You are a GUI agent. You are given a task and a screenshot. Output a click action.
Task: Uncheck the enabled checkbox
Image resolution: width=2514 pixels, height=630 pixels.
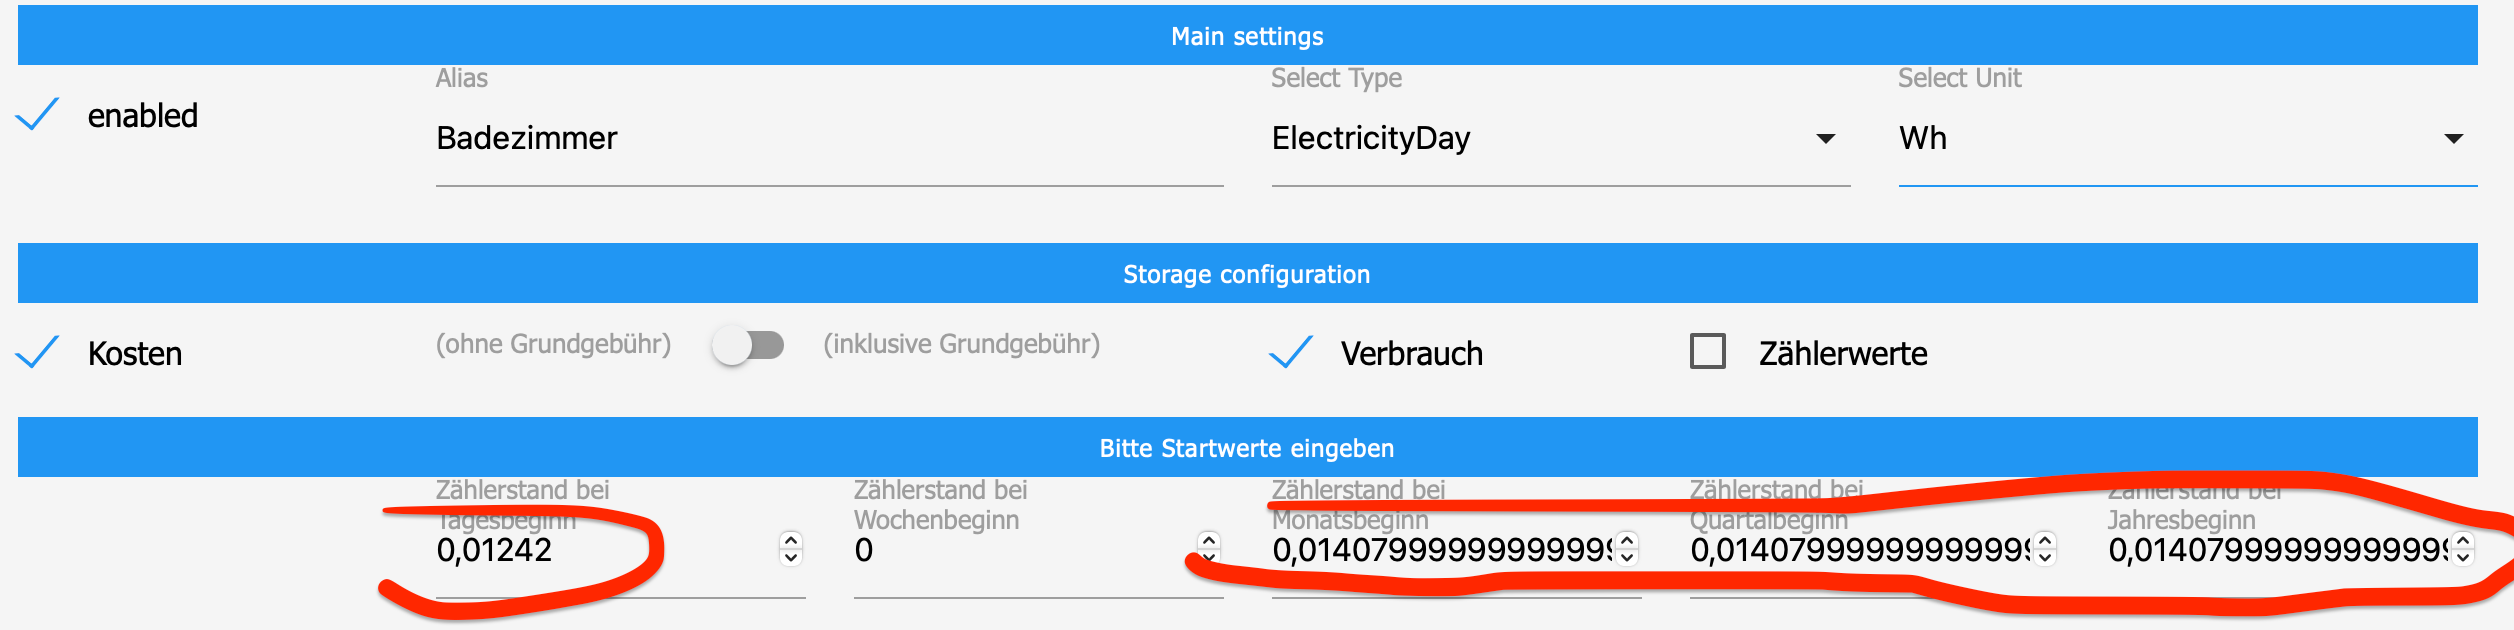tap(38, 115)
